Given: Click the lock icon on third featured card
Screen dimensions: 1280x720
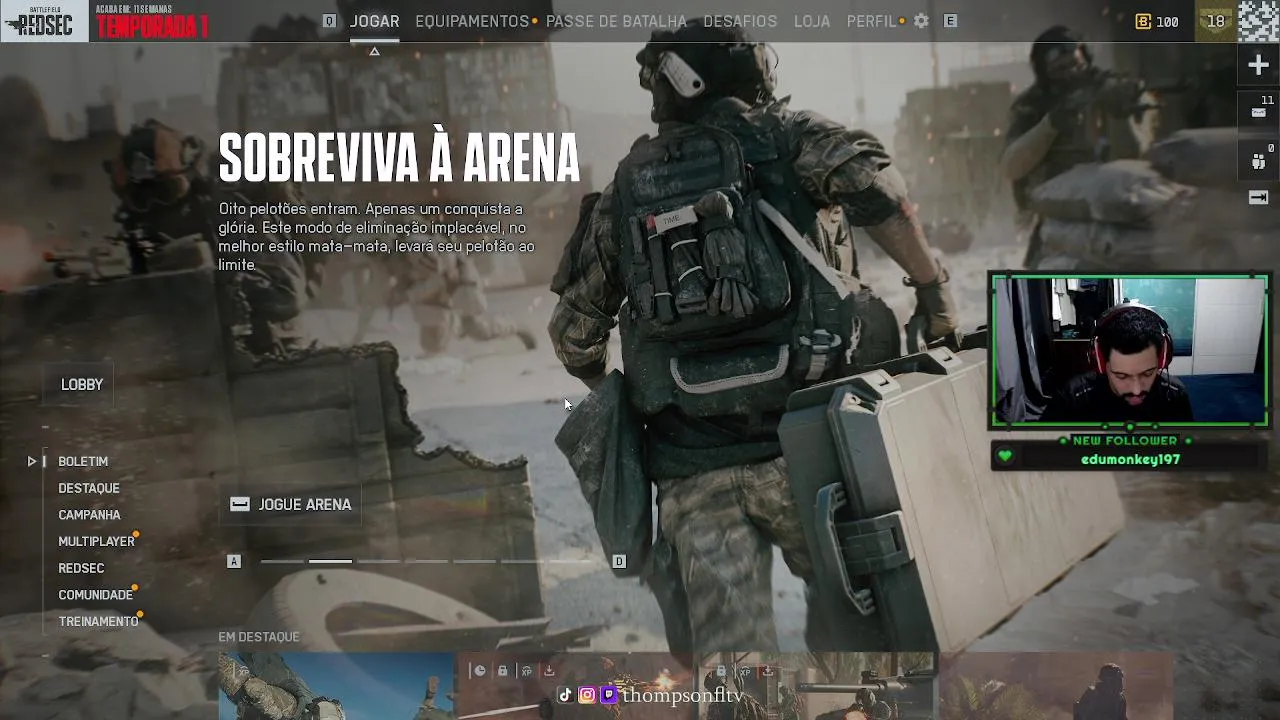Looking at the screenshot, I should point(721,671).
